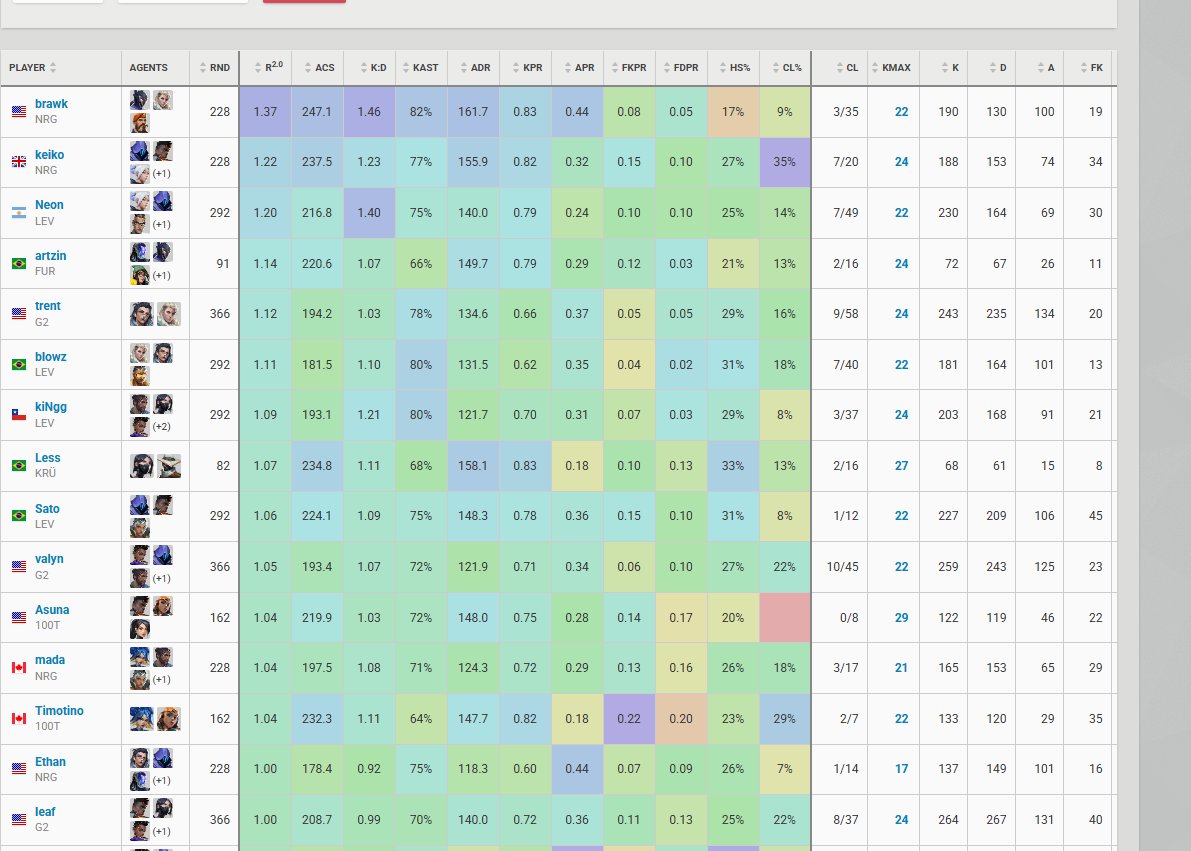Open trent's player profile link
Image resolution: width=1191 pixels, height=851 pixels.
48,305
